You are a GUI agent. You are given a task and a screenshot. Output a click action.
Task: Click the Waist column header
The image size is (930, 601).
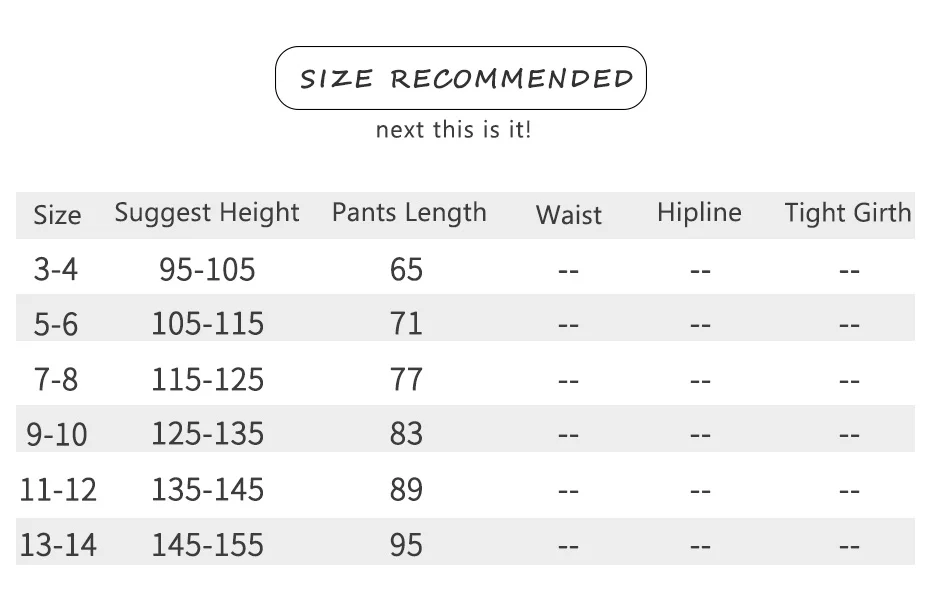(x=569, y=215)
